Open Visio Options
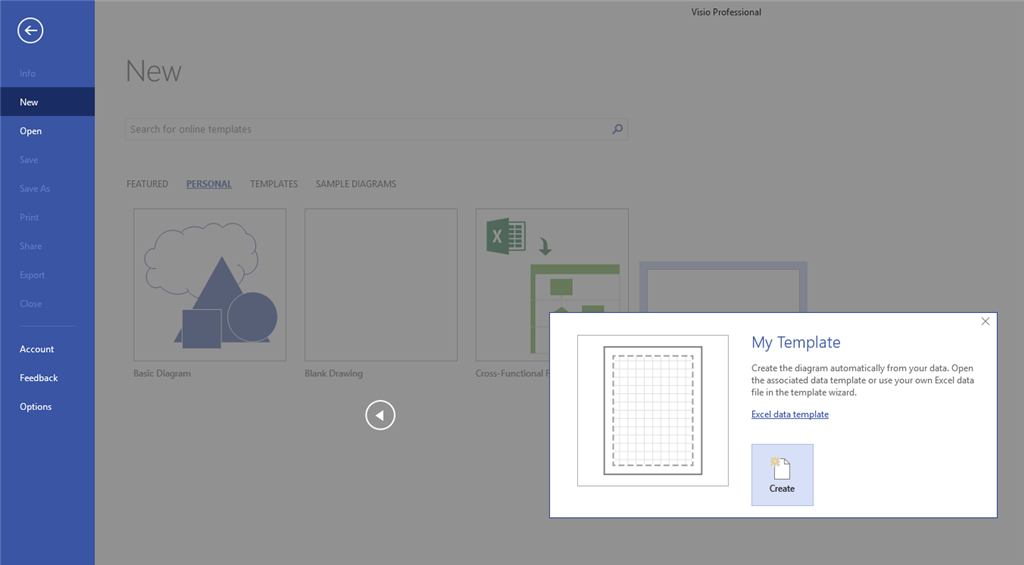 (35, 406)
